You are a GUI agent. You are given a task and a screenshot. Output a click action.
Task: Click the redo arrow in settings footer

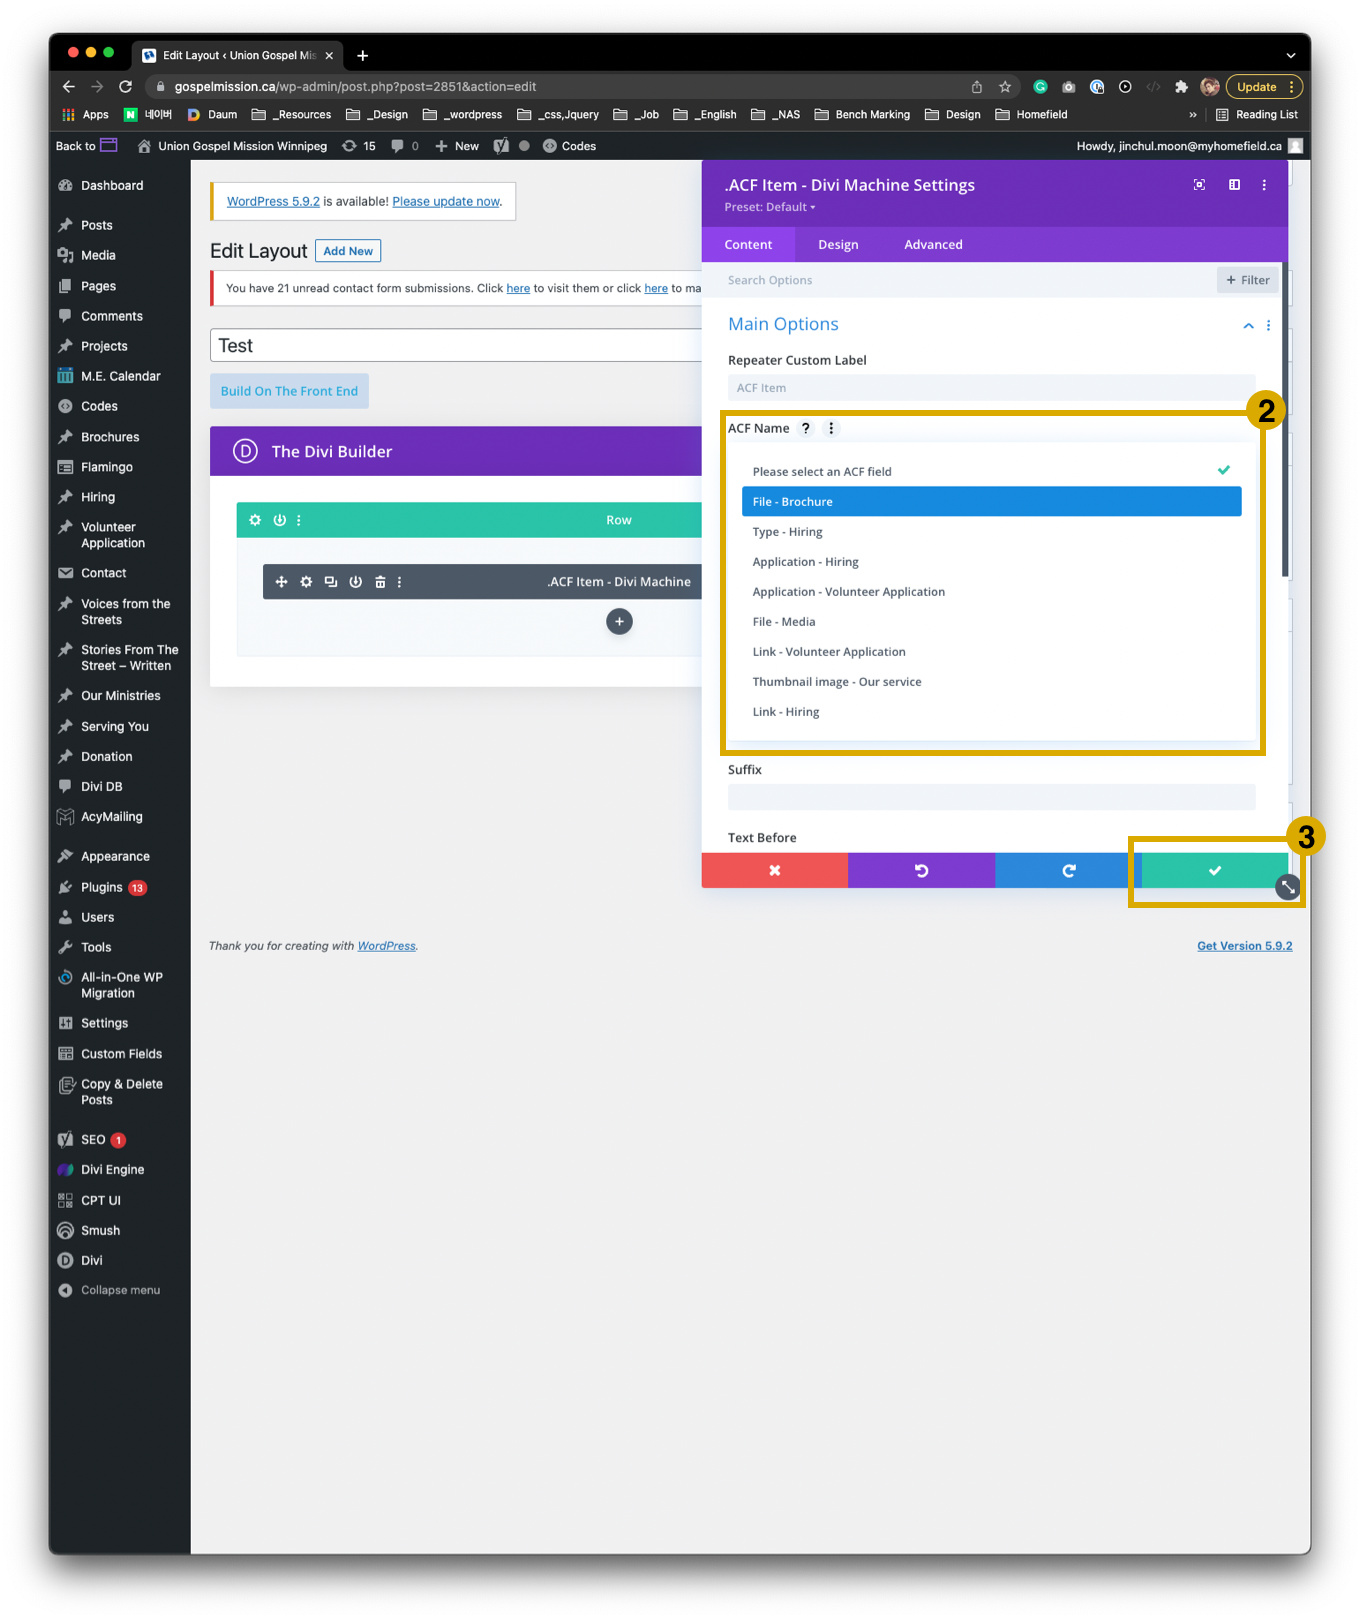(1068, 871)
